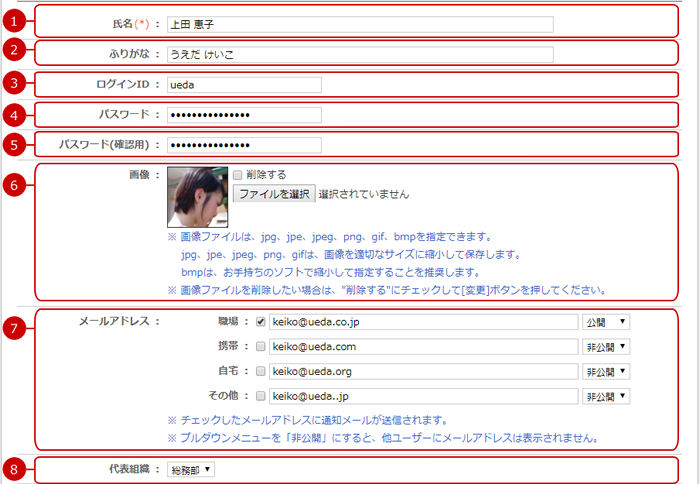The height and width of the screenshot is (484, 700).
Task: Click the user profile photo thumbnail
Action: [197, 196]
